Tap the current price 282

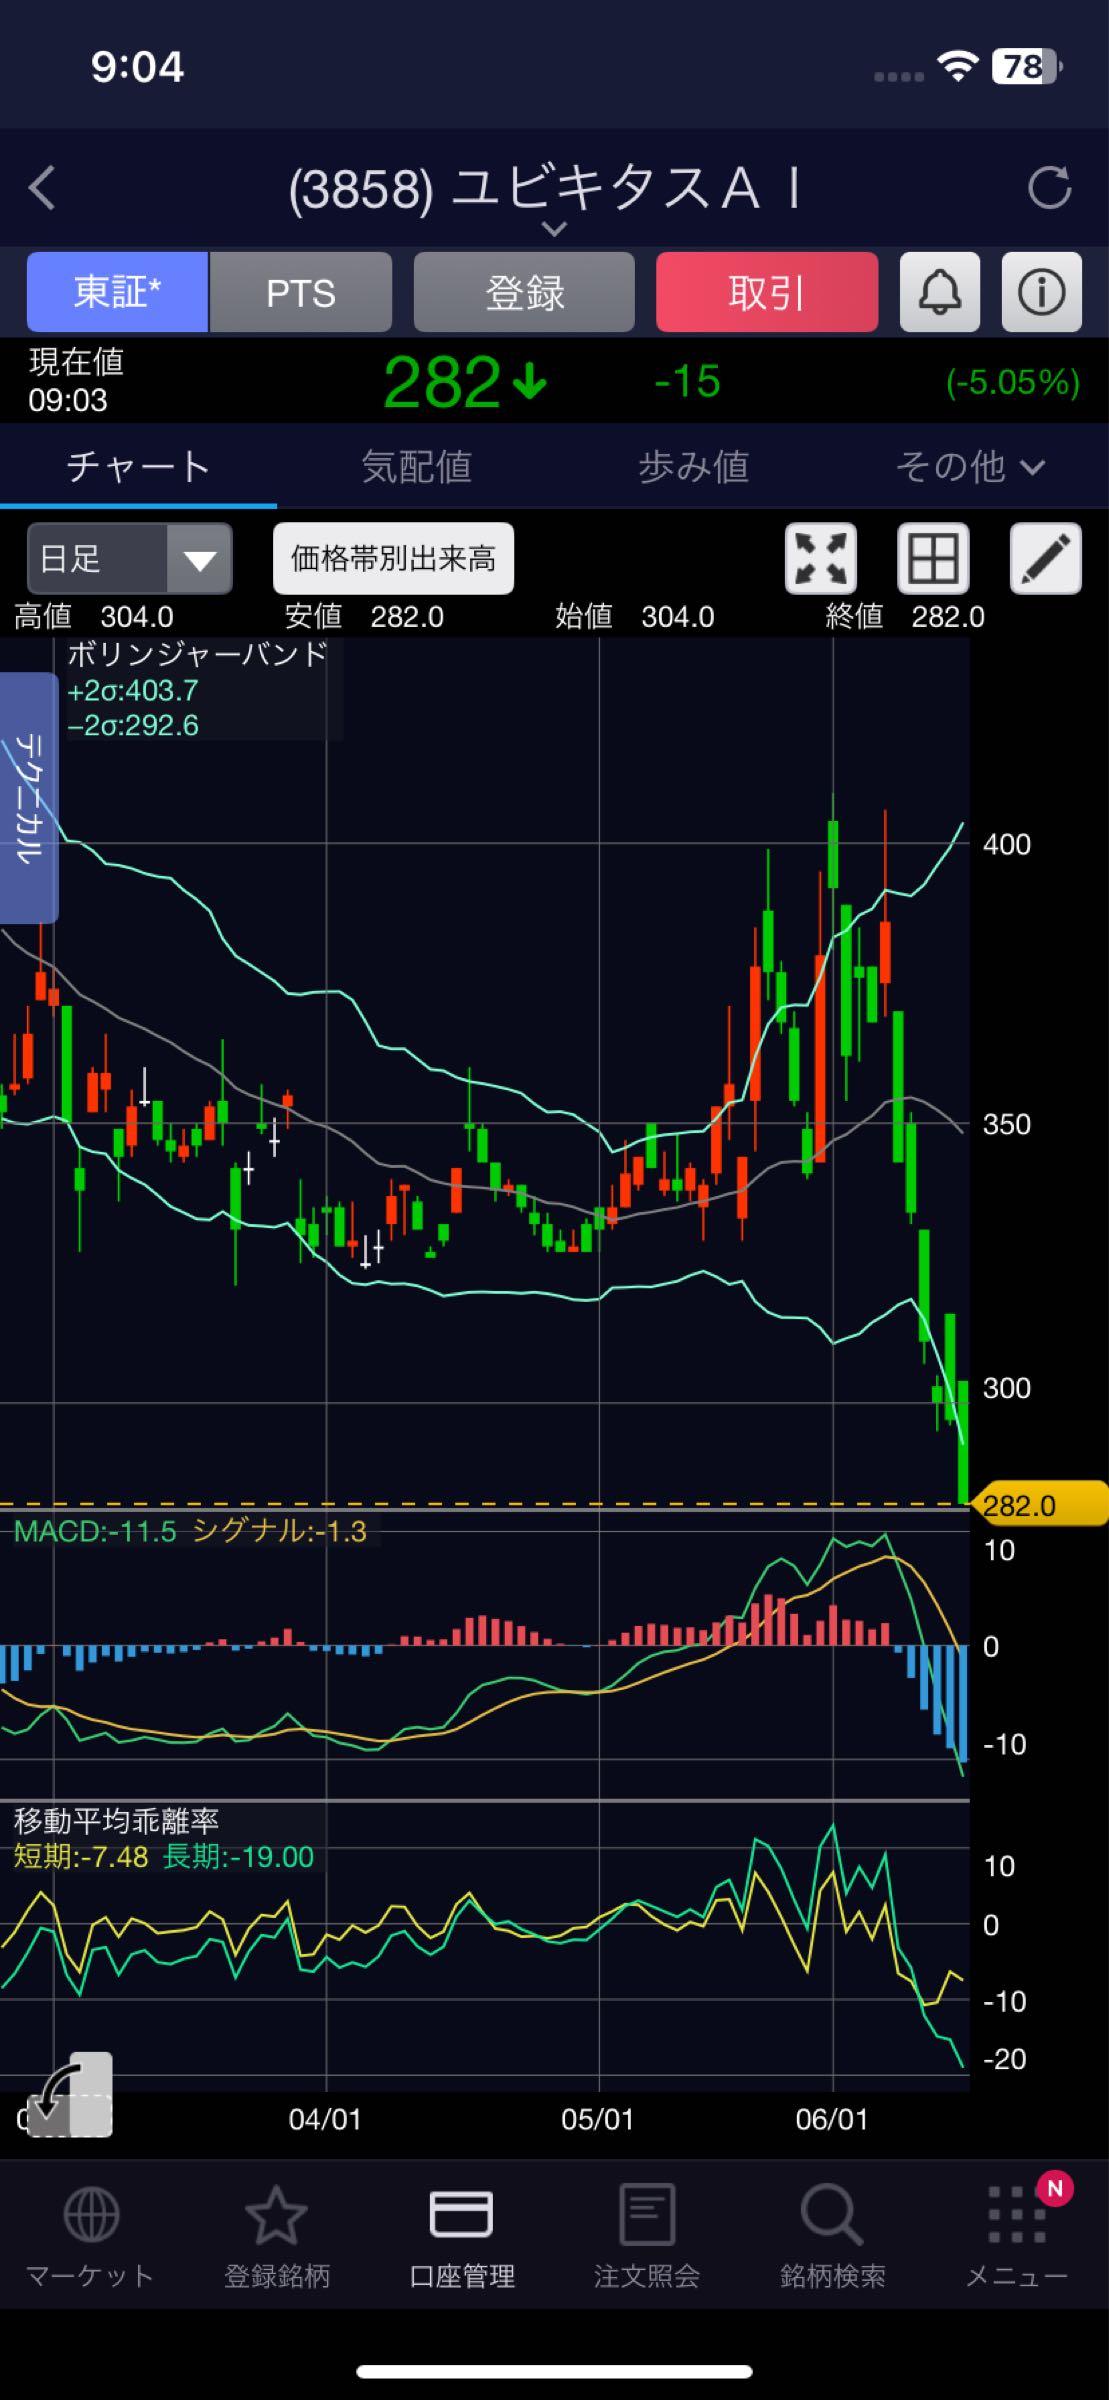(441, 382)
